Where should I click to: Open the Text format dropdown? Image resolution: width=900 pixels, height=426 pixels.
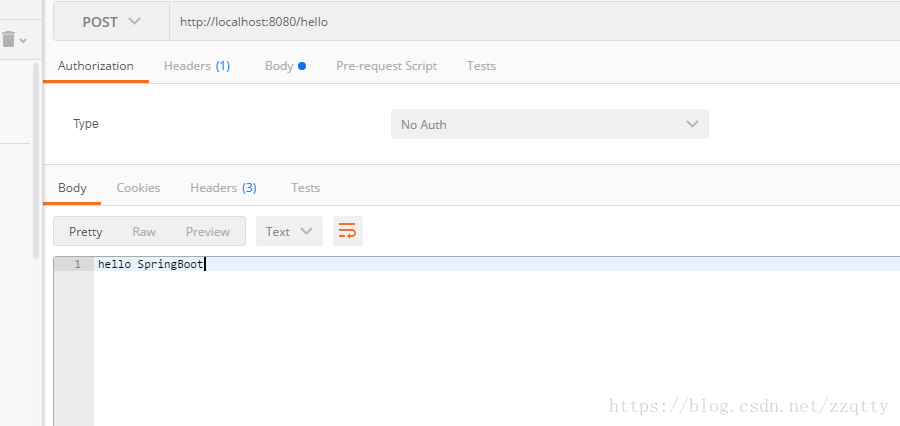click(x=289, y=231)
